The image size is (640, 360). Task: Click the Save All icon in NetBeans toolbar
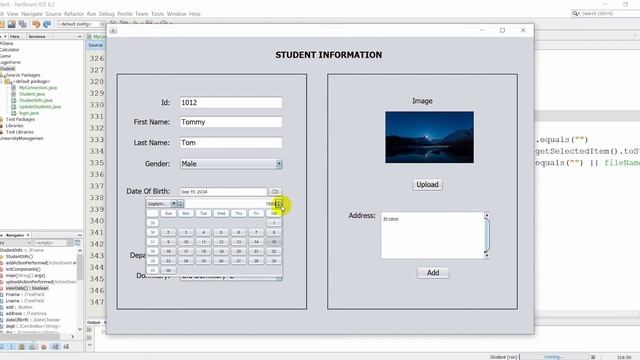tap(22, 24)
